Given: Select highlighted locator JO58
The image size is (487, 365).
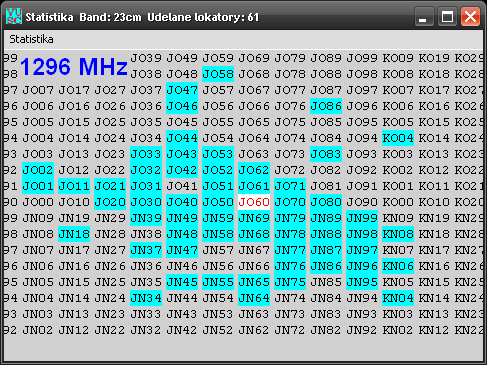Looking at the screenshot, I should pyautogui.click(x=218, y=74).
